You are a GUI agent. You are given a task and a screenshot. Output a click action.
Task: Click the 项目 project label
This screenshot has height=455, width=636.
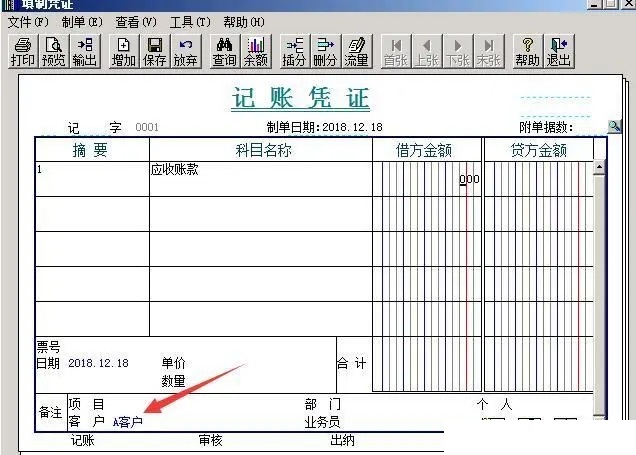coord(86,404)
